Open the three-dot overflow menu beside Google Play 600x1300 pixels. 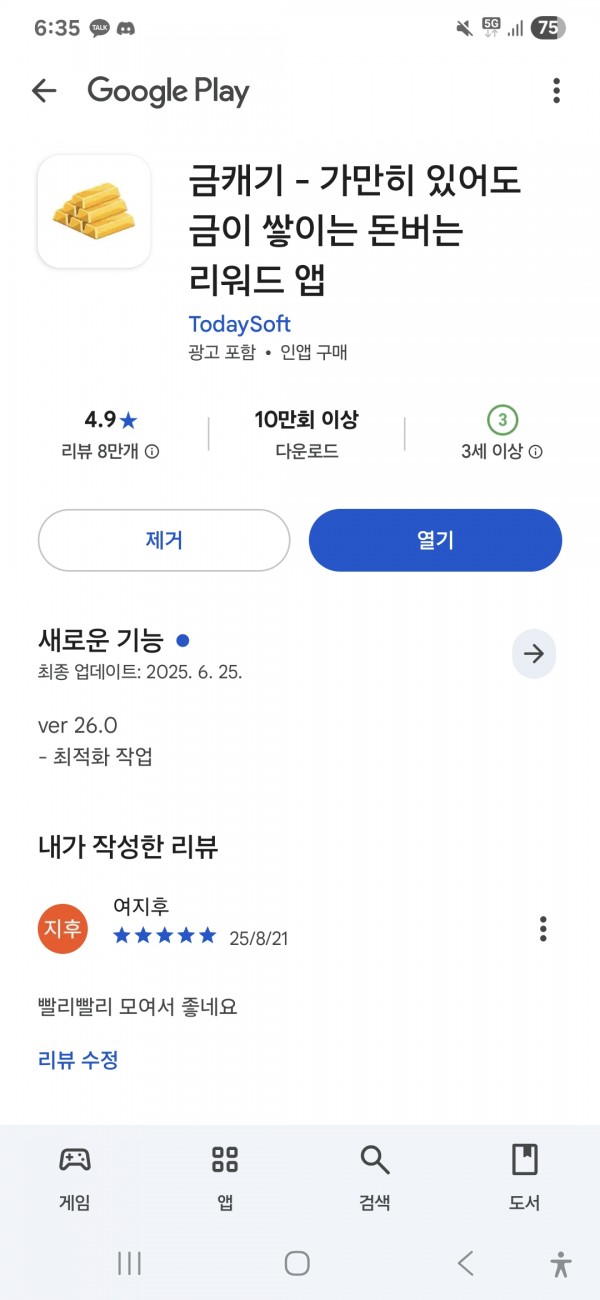coord(556,91)
